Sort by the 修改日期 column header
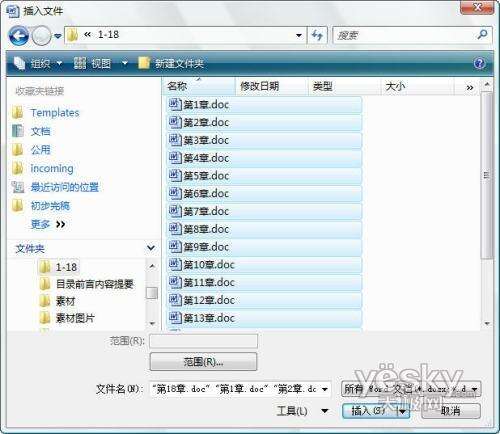Viewport: 500px width, 434px height. pos(271,86)
